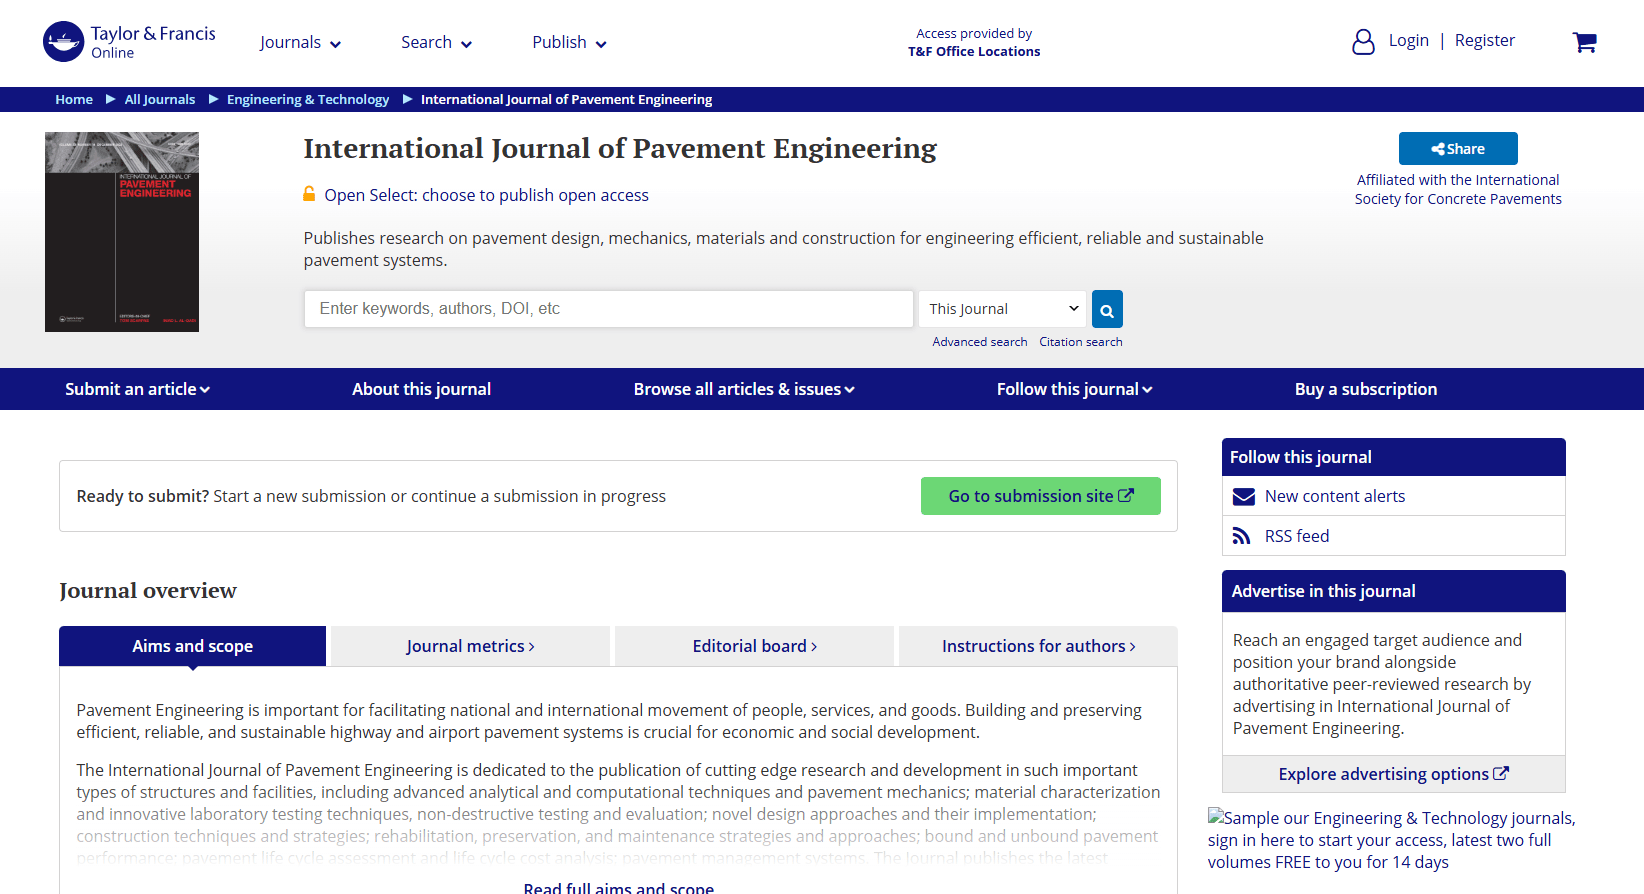Click the journal cover thumbnail

point(122,232)
